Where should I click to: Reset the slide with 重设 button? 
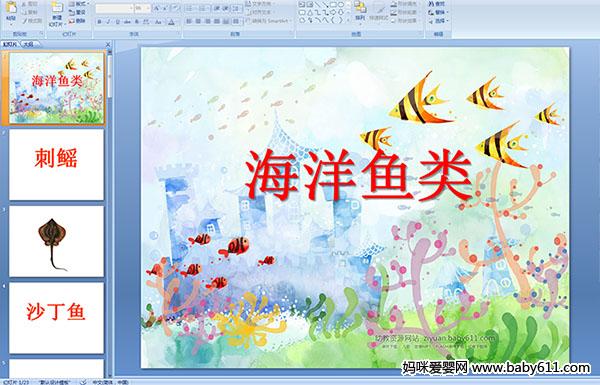pos(77,13)
